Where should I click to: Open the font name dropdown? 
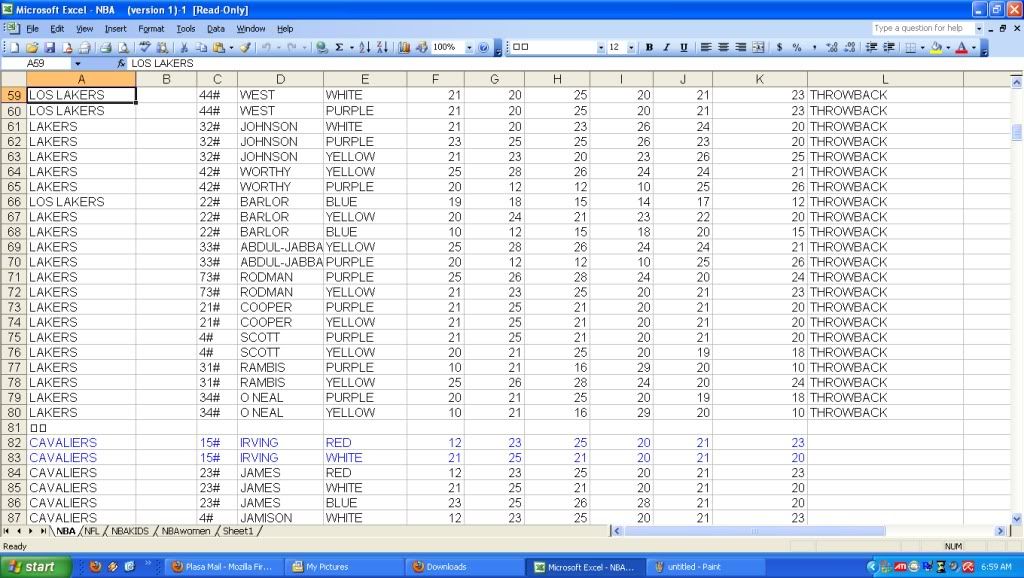(601, 47)
